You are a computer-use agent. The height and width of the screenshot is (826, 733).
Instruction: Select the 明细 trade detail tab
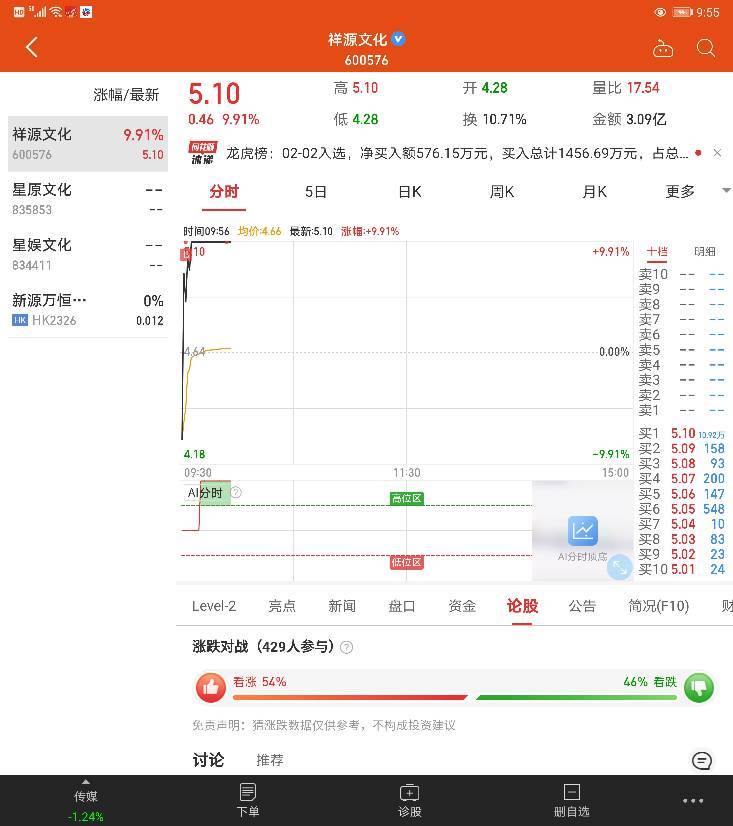705,251
